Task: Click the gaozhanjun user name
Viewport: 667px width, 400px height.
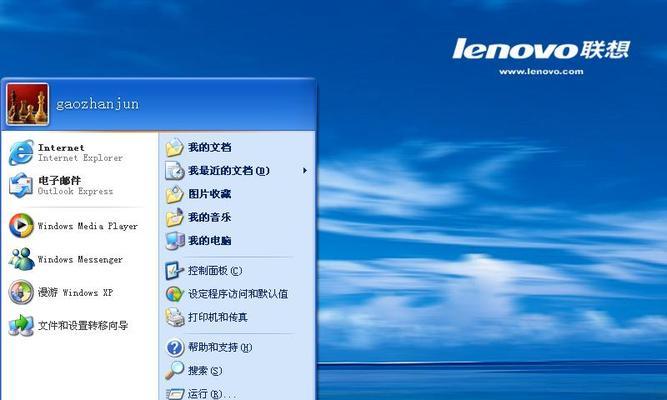Action: (x=97, y=104)
